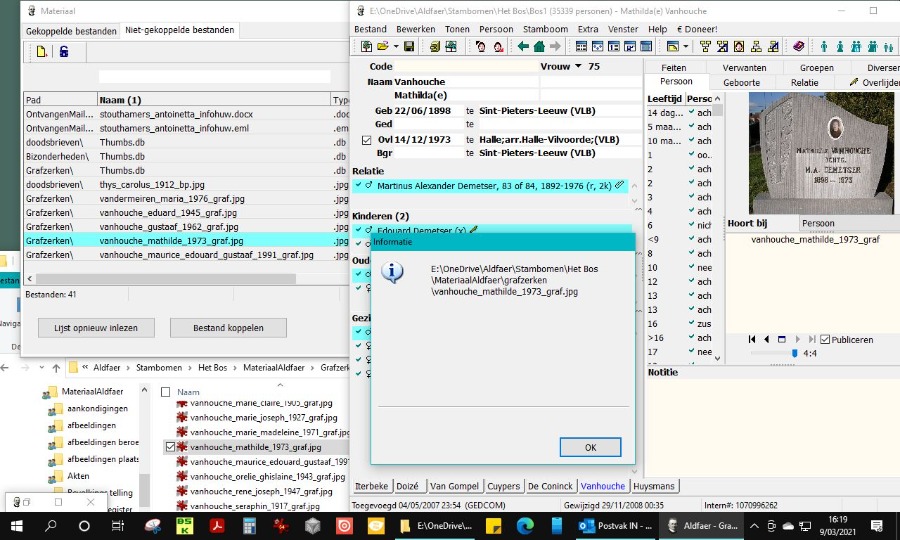900x540 pixels.
Task: Jump to first image in media viewer
Action: pos(753,339)
